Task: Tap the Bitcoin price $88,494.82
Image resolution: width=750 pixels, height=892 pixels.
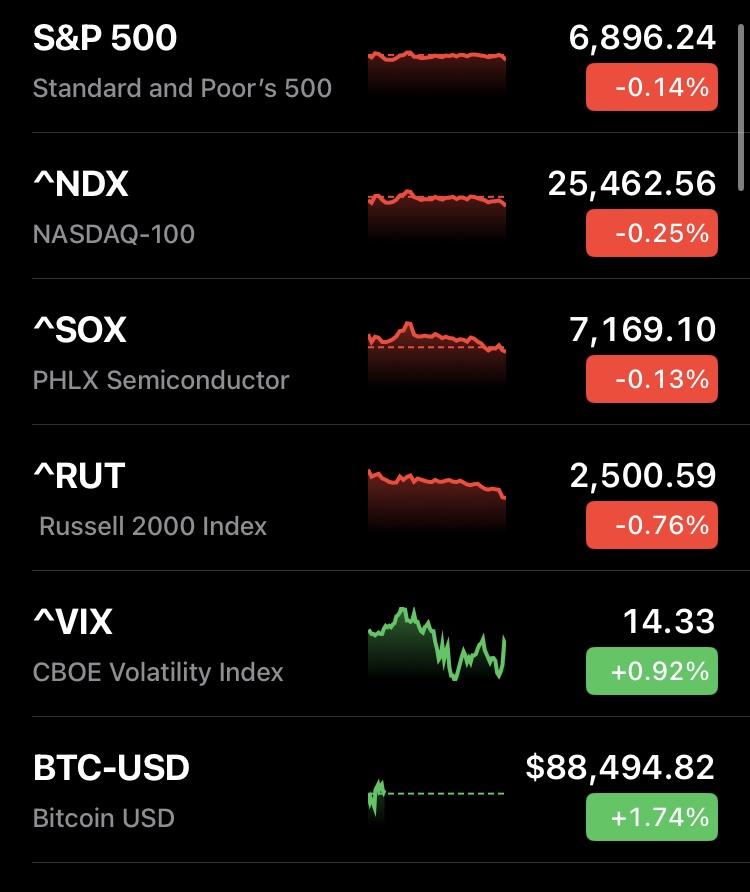Action: [620, 768]
